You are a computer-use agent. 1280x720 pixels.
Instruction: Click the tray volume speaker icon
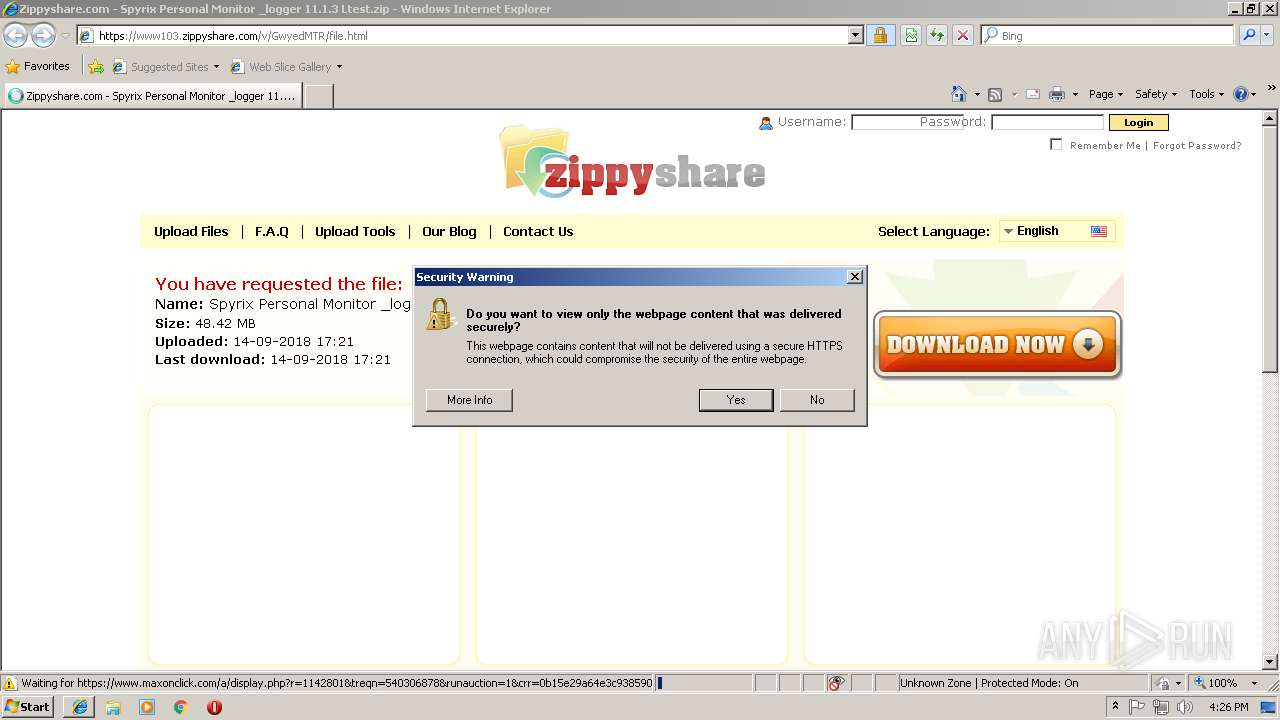(x=1185, y=707)
